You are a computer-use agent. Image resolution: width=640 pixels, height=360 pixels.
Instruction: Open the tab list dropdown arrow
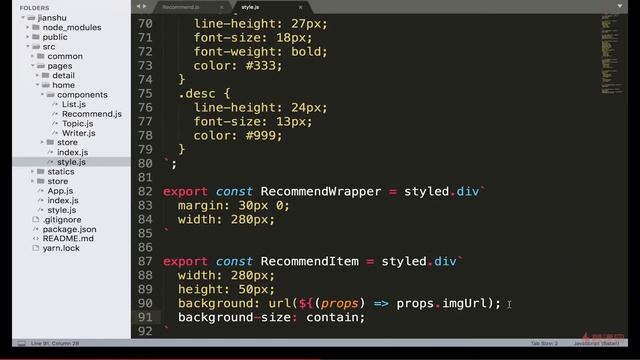(620, 6)
